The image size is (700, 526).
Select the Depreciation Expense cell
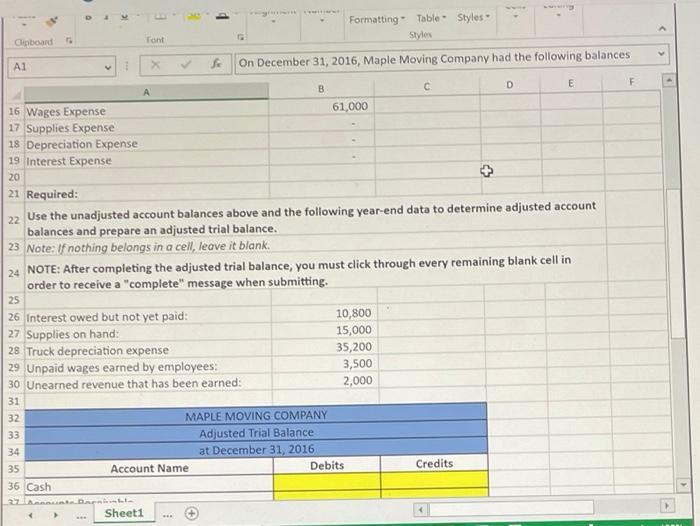[x=147, y=144]
